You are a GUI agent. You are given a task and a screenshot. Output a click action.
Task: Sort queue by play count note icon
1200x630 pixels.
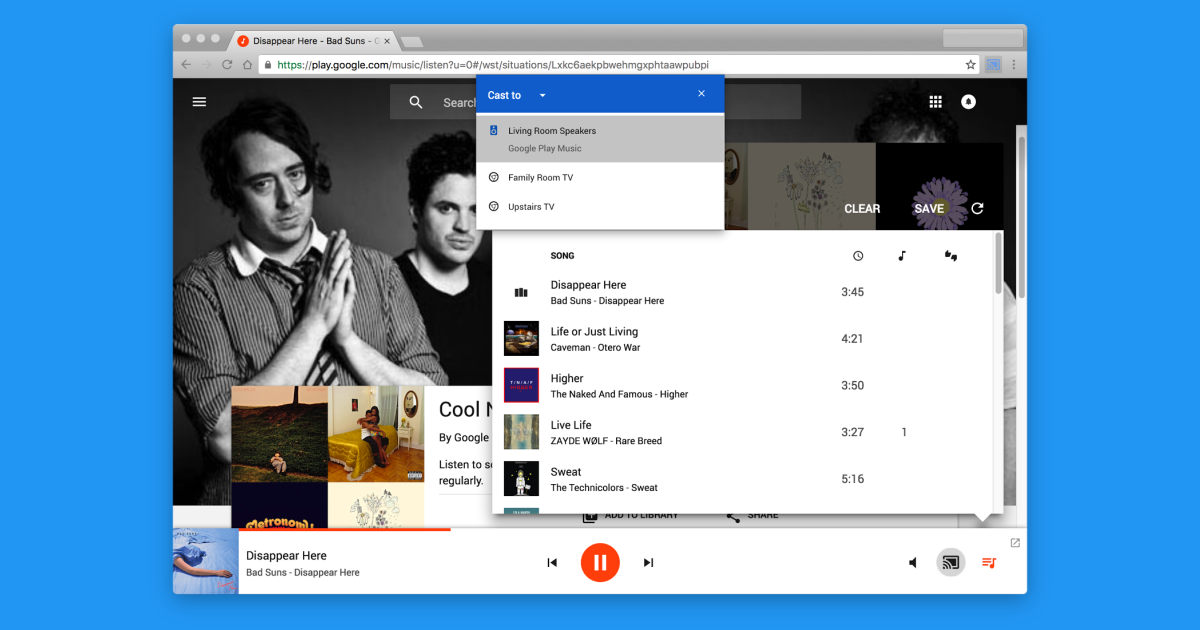pyautogui.click(x=902, y=256)
